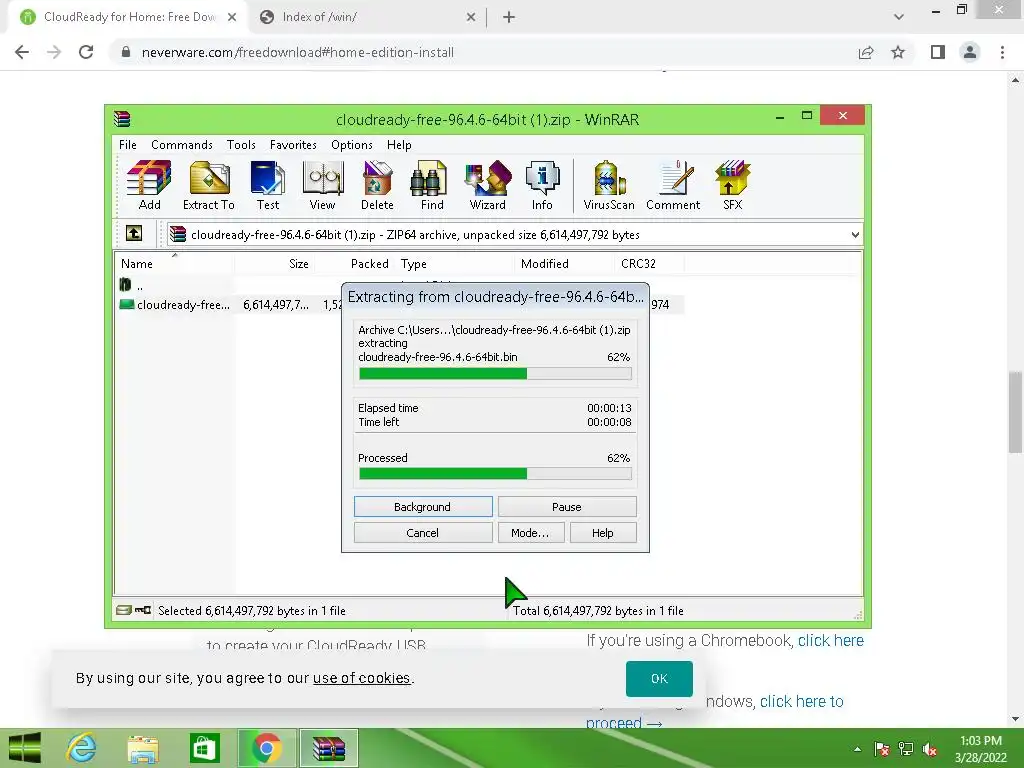1024x768 pixels.
Task: Click the Delete toolbar icon
Action: (377, 185)
